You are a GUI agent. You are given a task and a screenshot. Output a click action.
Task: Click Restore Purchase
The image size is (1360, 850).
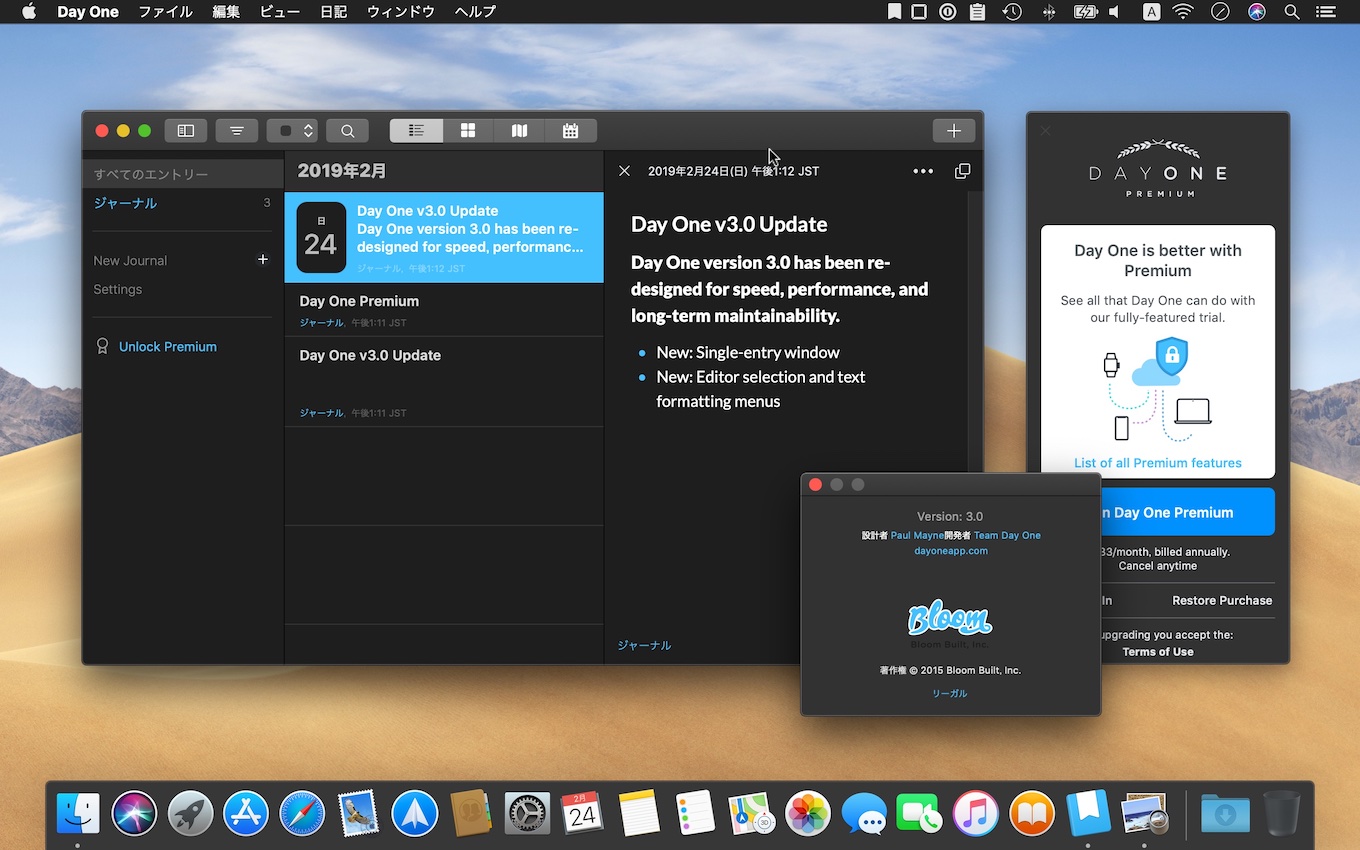pos(1222,600)
